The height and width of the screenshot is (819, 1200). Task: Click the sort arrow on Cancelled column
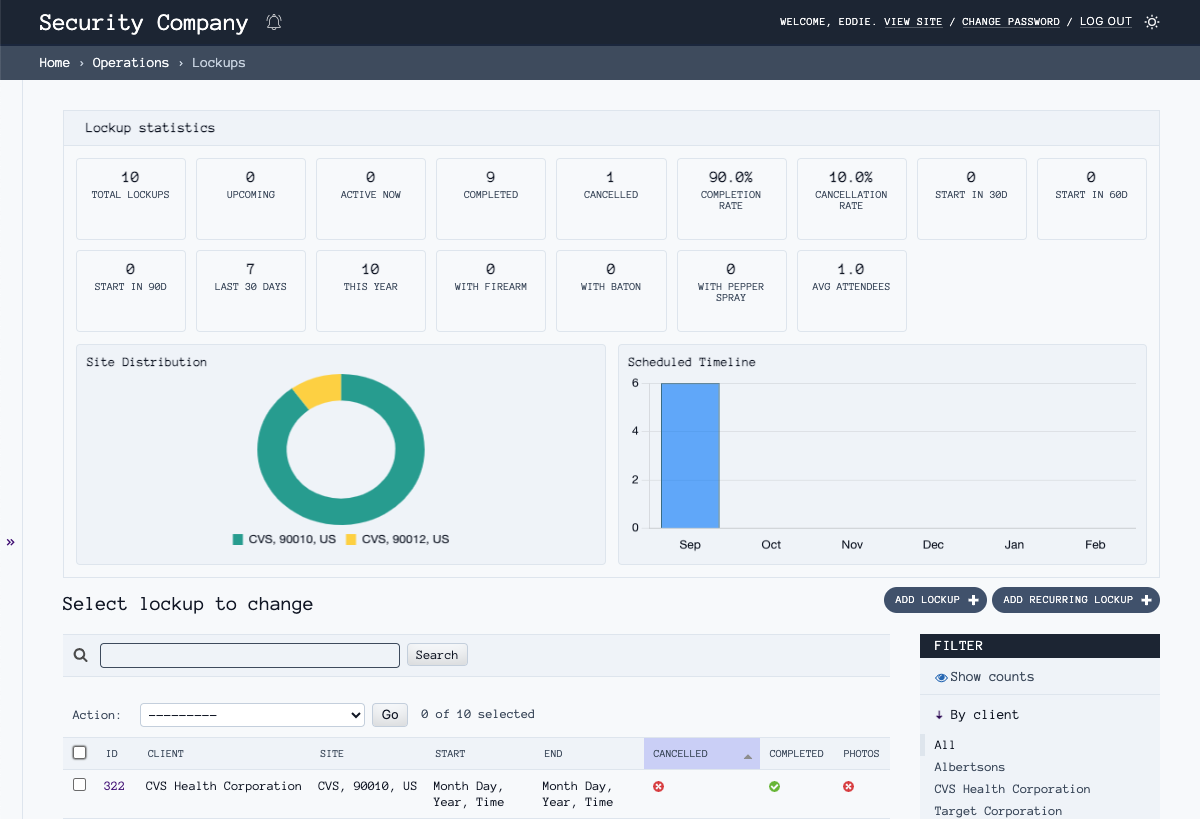pos(747,757)
